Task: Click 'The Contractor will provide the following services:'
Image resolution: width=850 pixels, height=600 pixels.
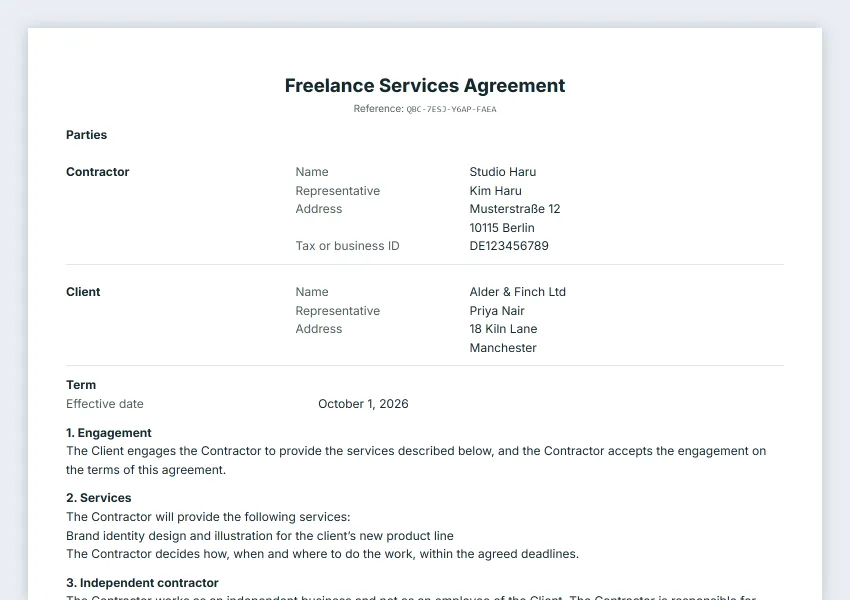Action: 208,517
